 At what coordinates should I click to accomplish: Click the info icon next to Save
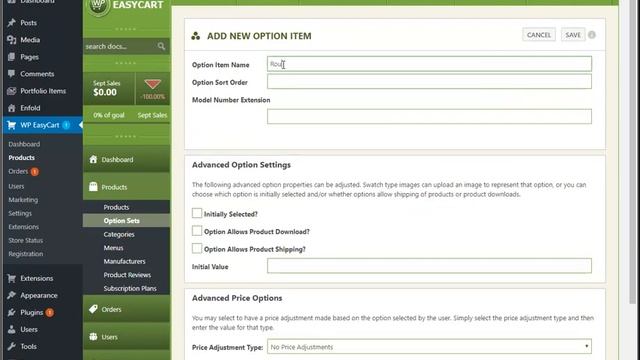pos(592,35)
